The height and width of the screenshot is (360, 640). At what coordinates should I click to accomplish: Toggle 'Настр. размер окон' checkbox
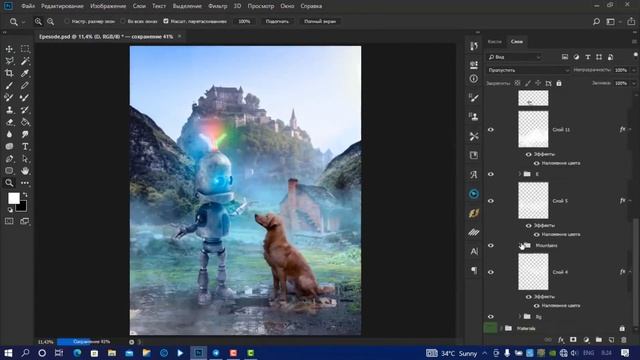tap(67, 21)
